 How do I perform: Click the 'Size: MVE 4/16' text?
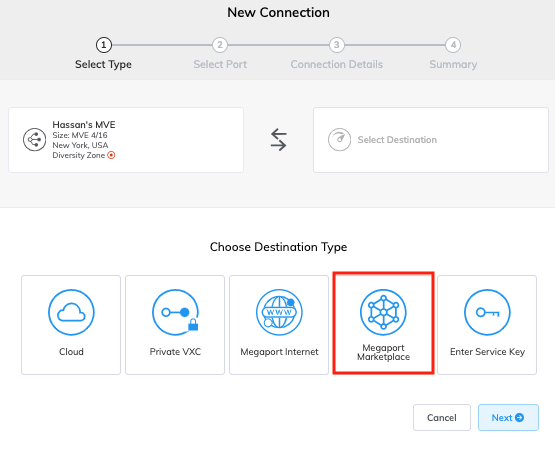pos(80,135)
